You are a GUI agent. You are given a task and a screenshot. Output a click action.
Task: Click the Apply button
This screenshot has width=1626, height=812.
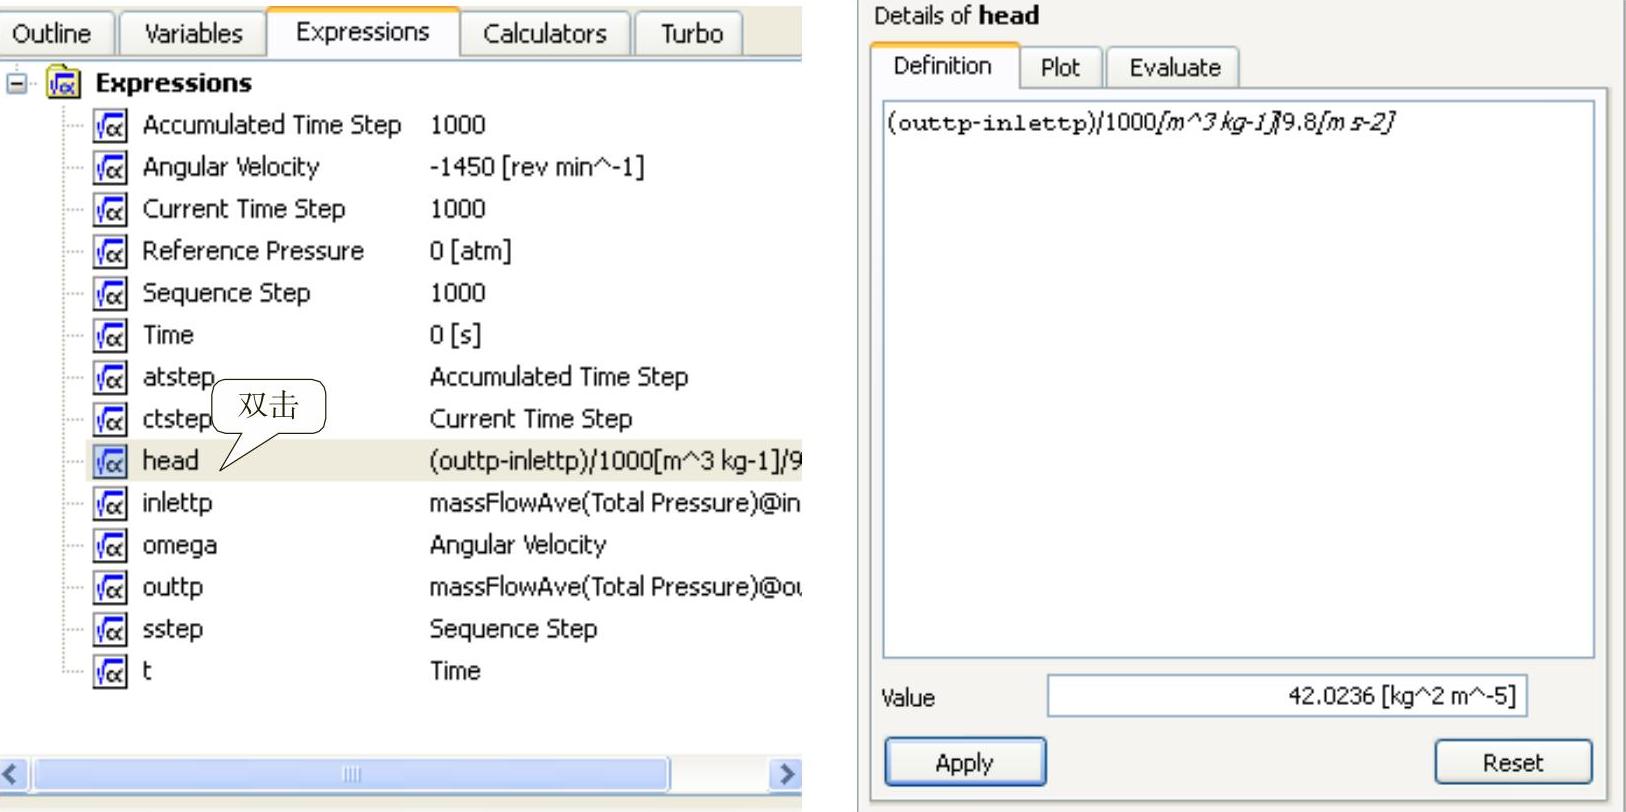[x=965, y=762]
